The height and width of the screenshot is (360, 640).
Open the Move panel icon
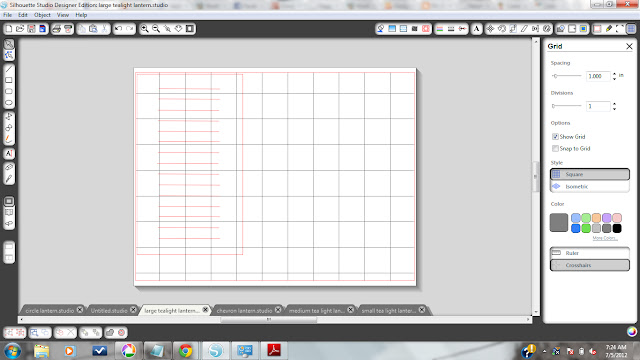click(x=490, y=29)
